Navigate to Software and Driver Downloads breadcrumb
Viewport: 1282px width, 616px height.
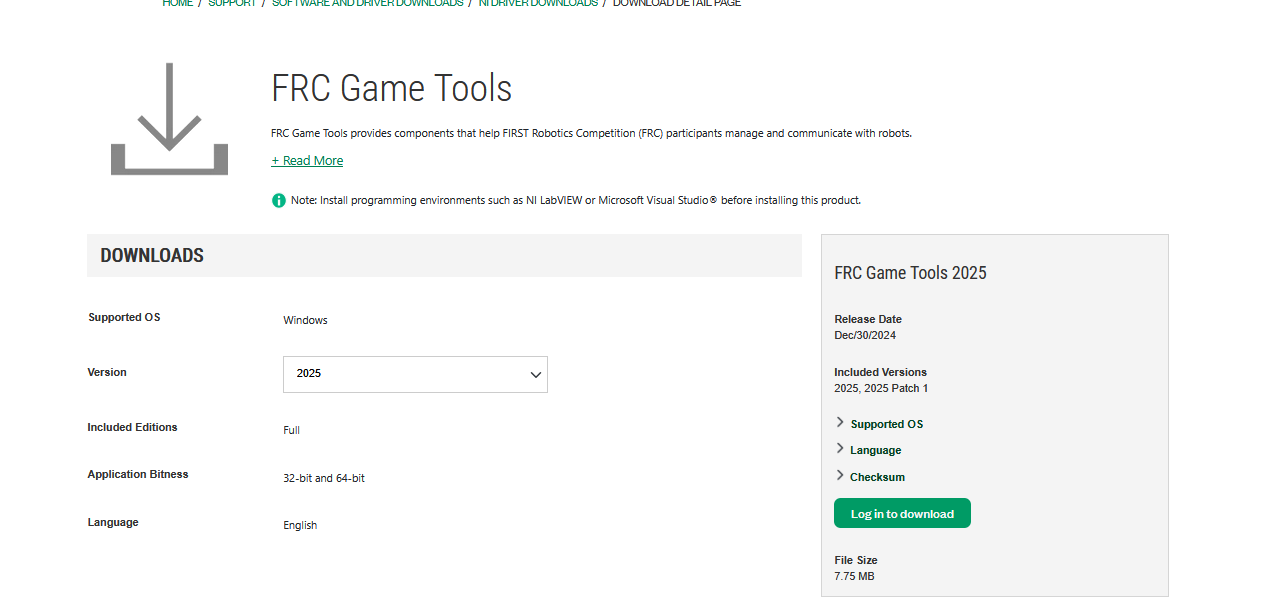[x=367, y=3]
